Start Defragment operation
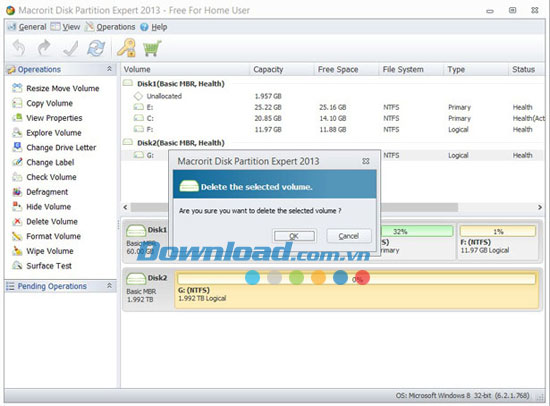The image size is (550, 406). tap(40, 192)
